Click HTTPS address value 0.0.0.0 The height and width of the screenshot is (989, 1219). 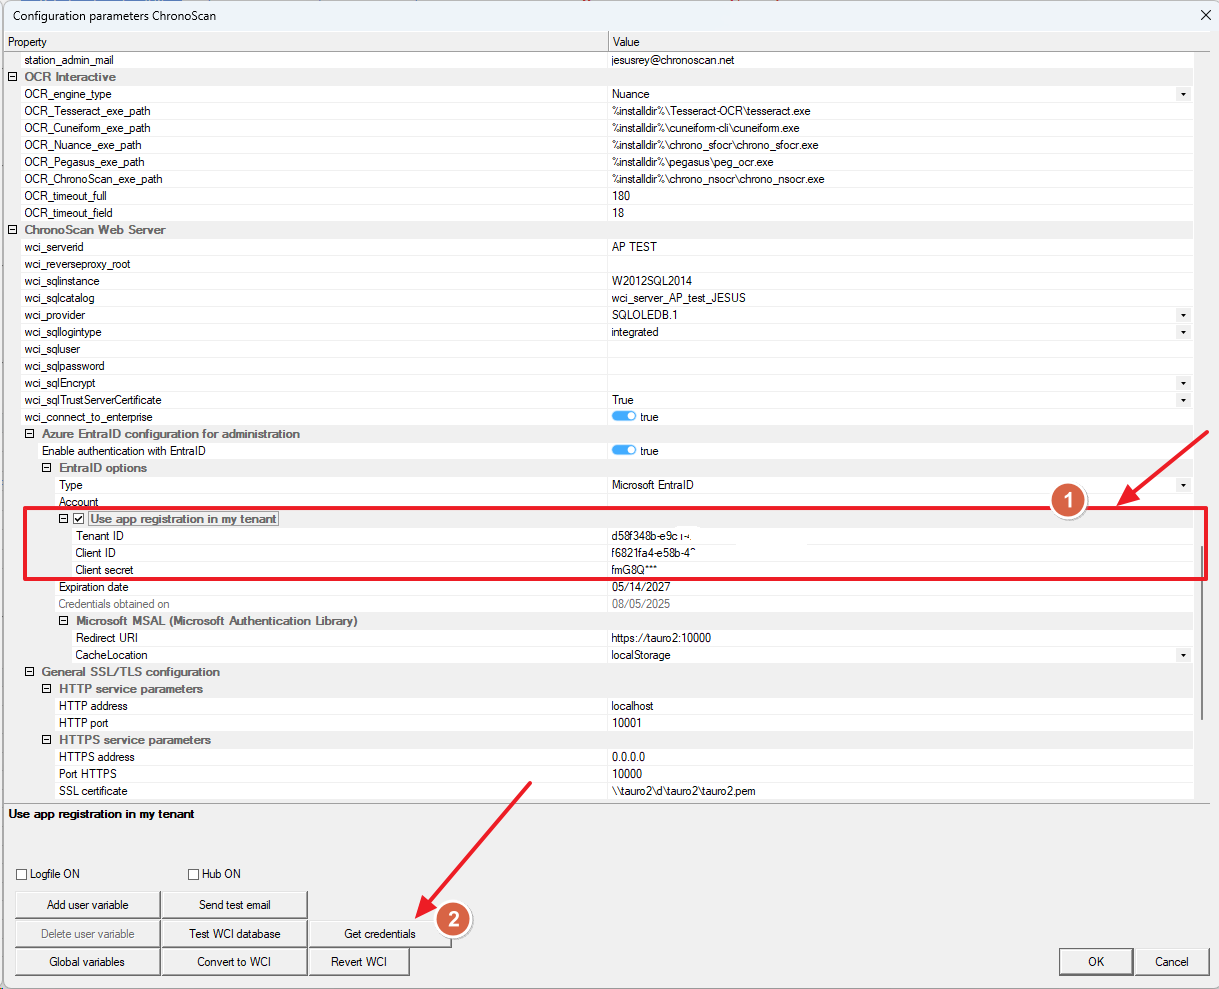(x=629, y=757)
